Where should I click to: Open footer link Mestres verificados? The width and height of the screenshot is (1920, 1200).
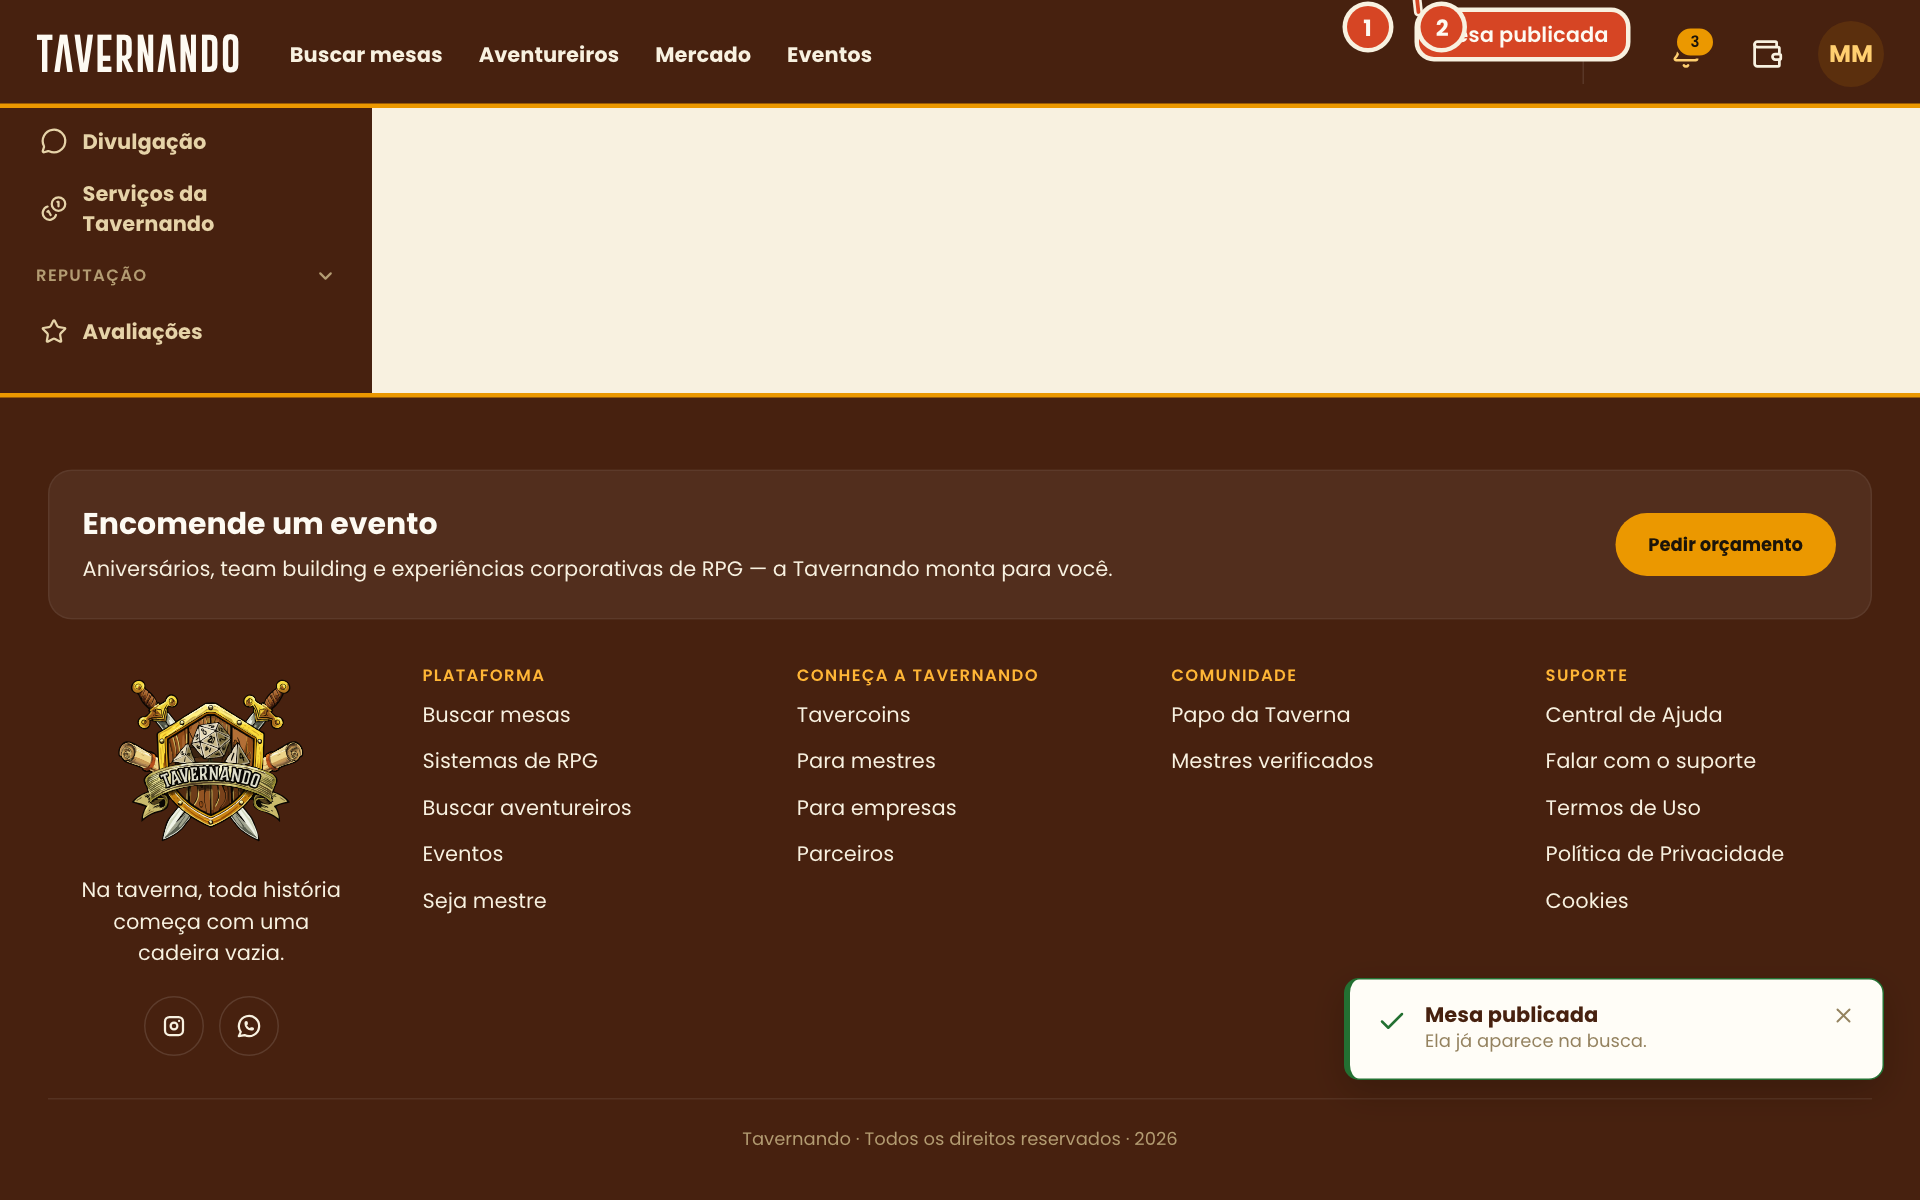pos(1272,761)
